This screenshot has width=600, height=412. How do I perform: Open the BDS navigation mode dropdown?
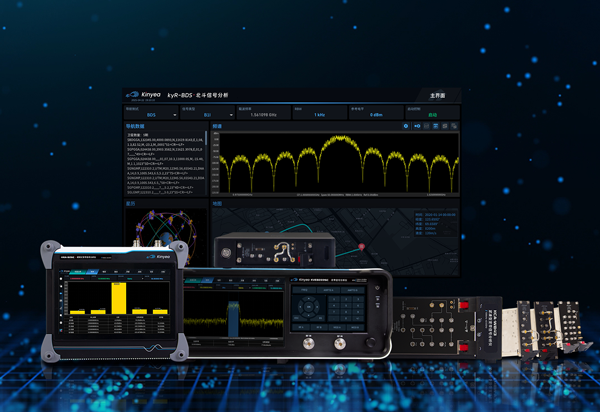coord(151,112)
